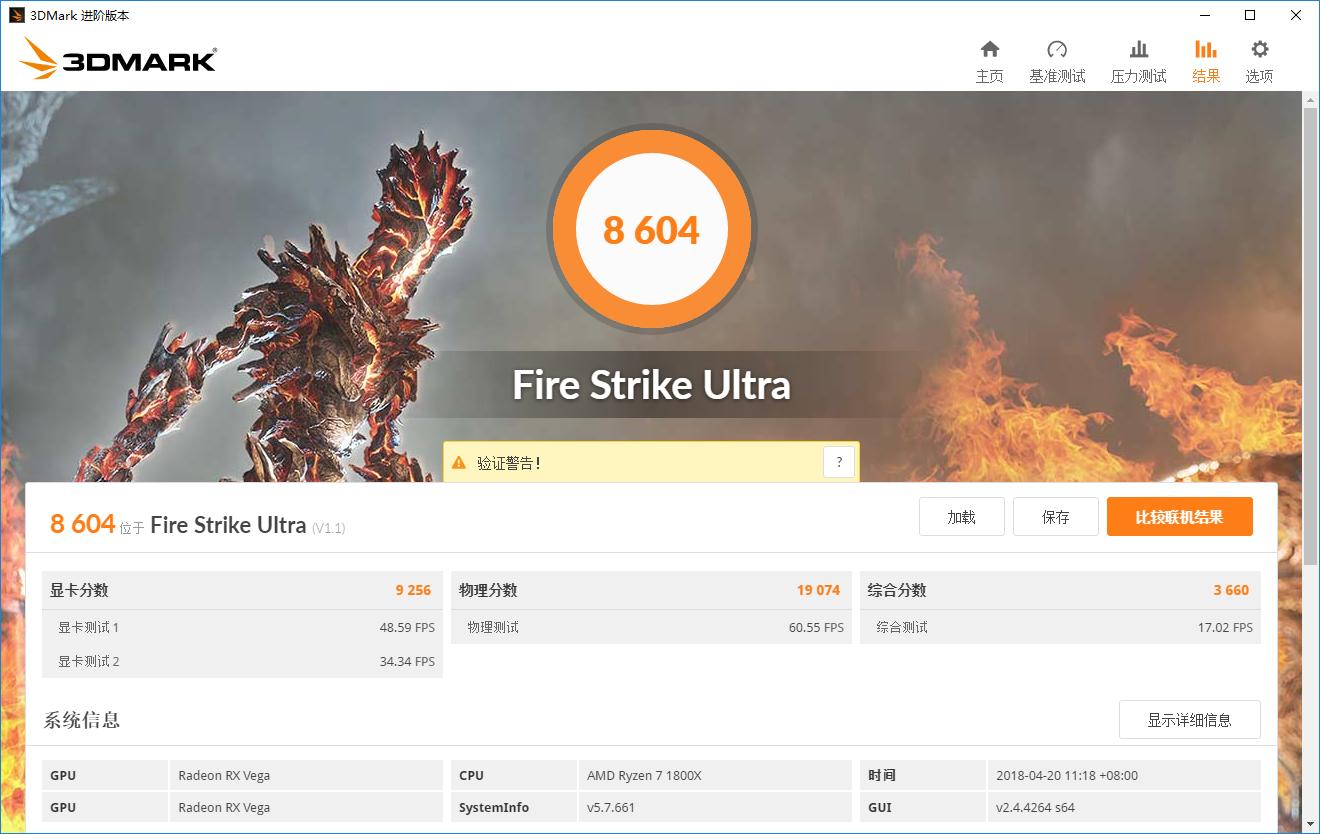Click the scrollbar down arrow
This screenshot has height=834, width=1320.
point(1310,824)
